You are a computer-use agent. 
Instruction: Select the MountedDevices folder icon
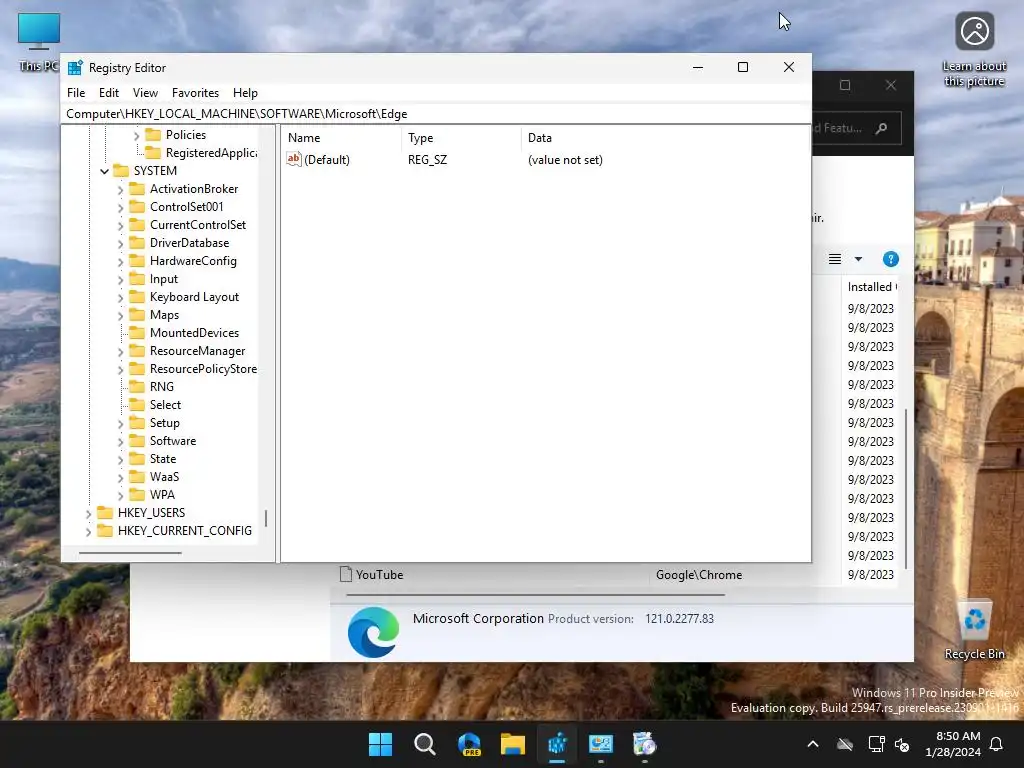[x=137, y=332]
